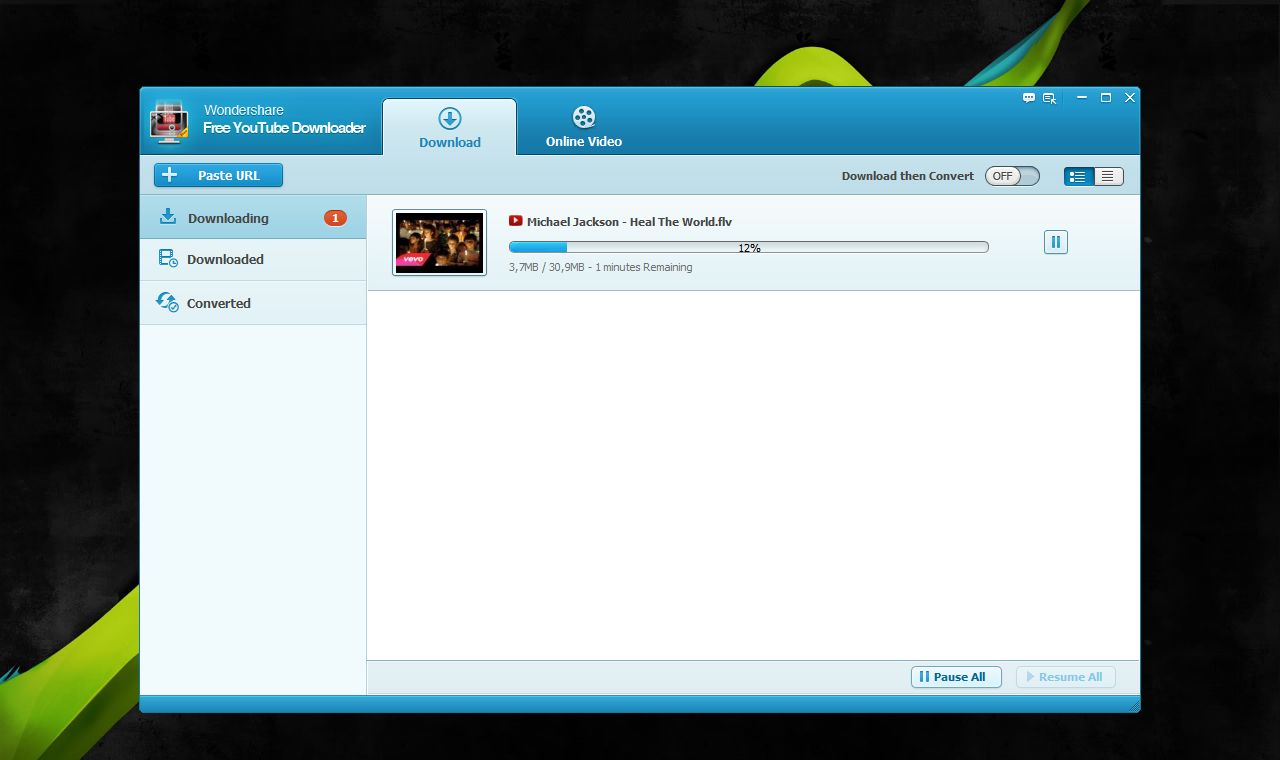Click the download progress bar at 12%
This screenshot has height=760, width=1280.
[x=748, y=247]
